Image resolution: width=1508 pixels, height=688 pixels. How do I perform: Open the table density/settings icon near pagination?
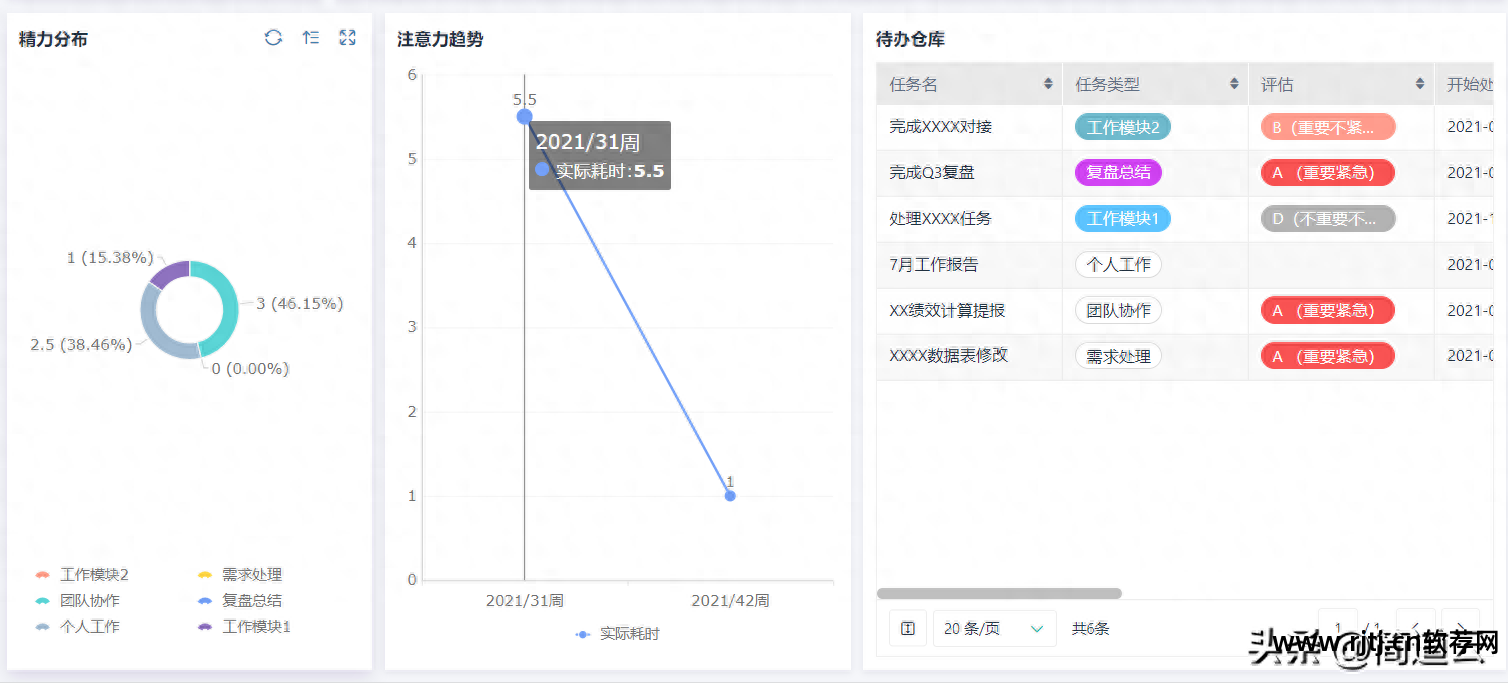[x=907, y=627]
